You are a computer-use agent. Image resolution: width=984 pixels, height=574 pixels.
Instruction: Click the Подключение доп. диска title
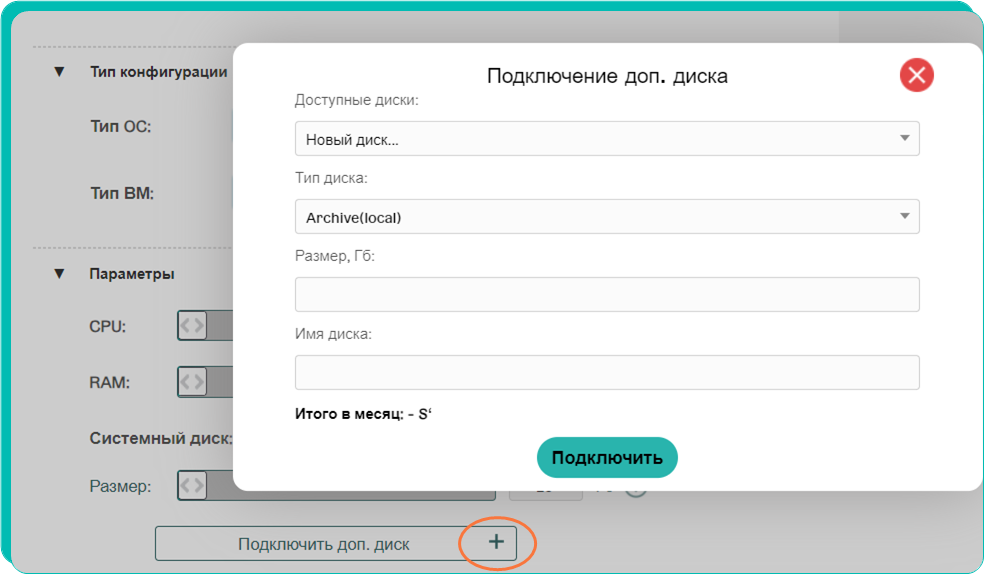607,76
